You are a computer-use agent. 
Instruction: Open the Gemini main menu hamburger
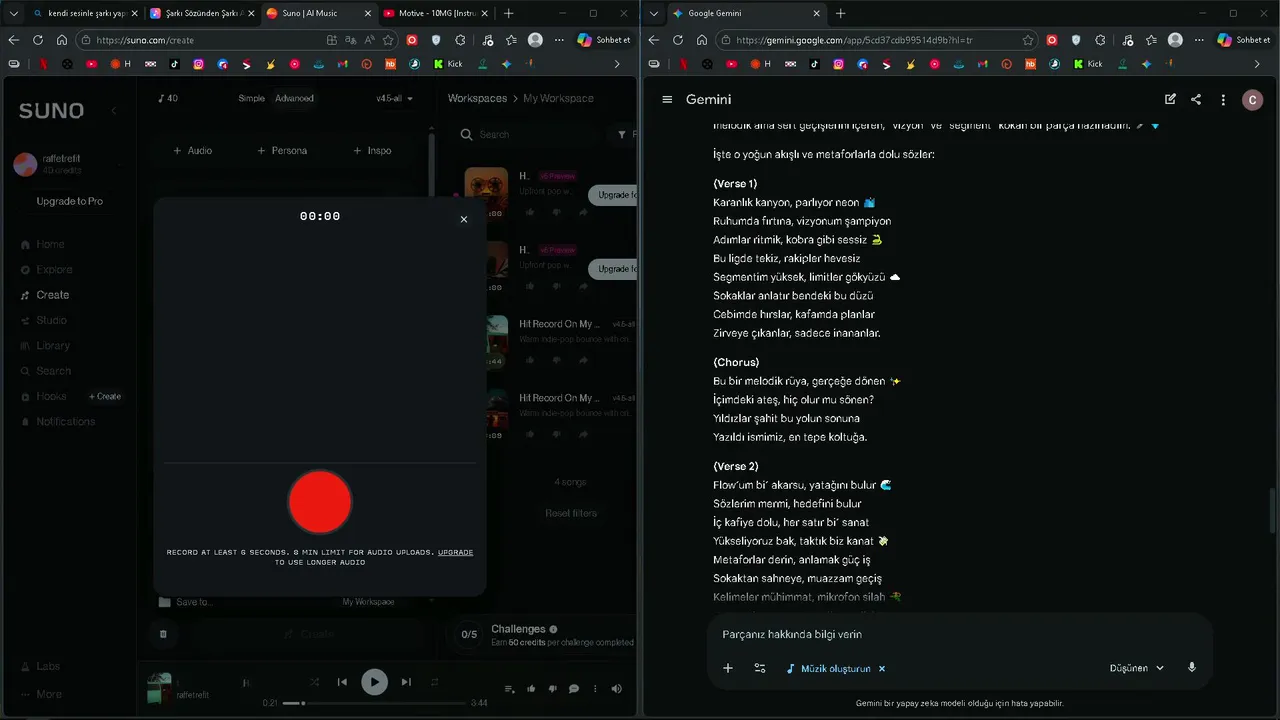[667, 100]
